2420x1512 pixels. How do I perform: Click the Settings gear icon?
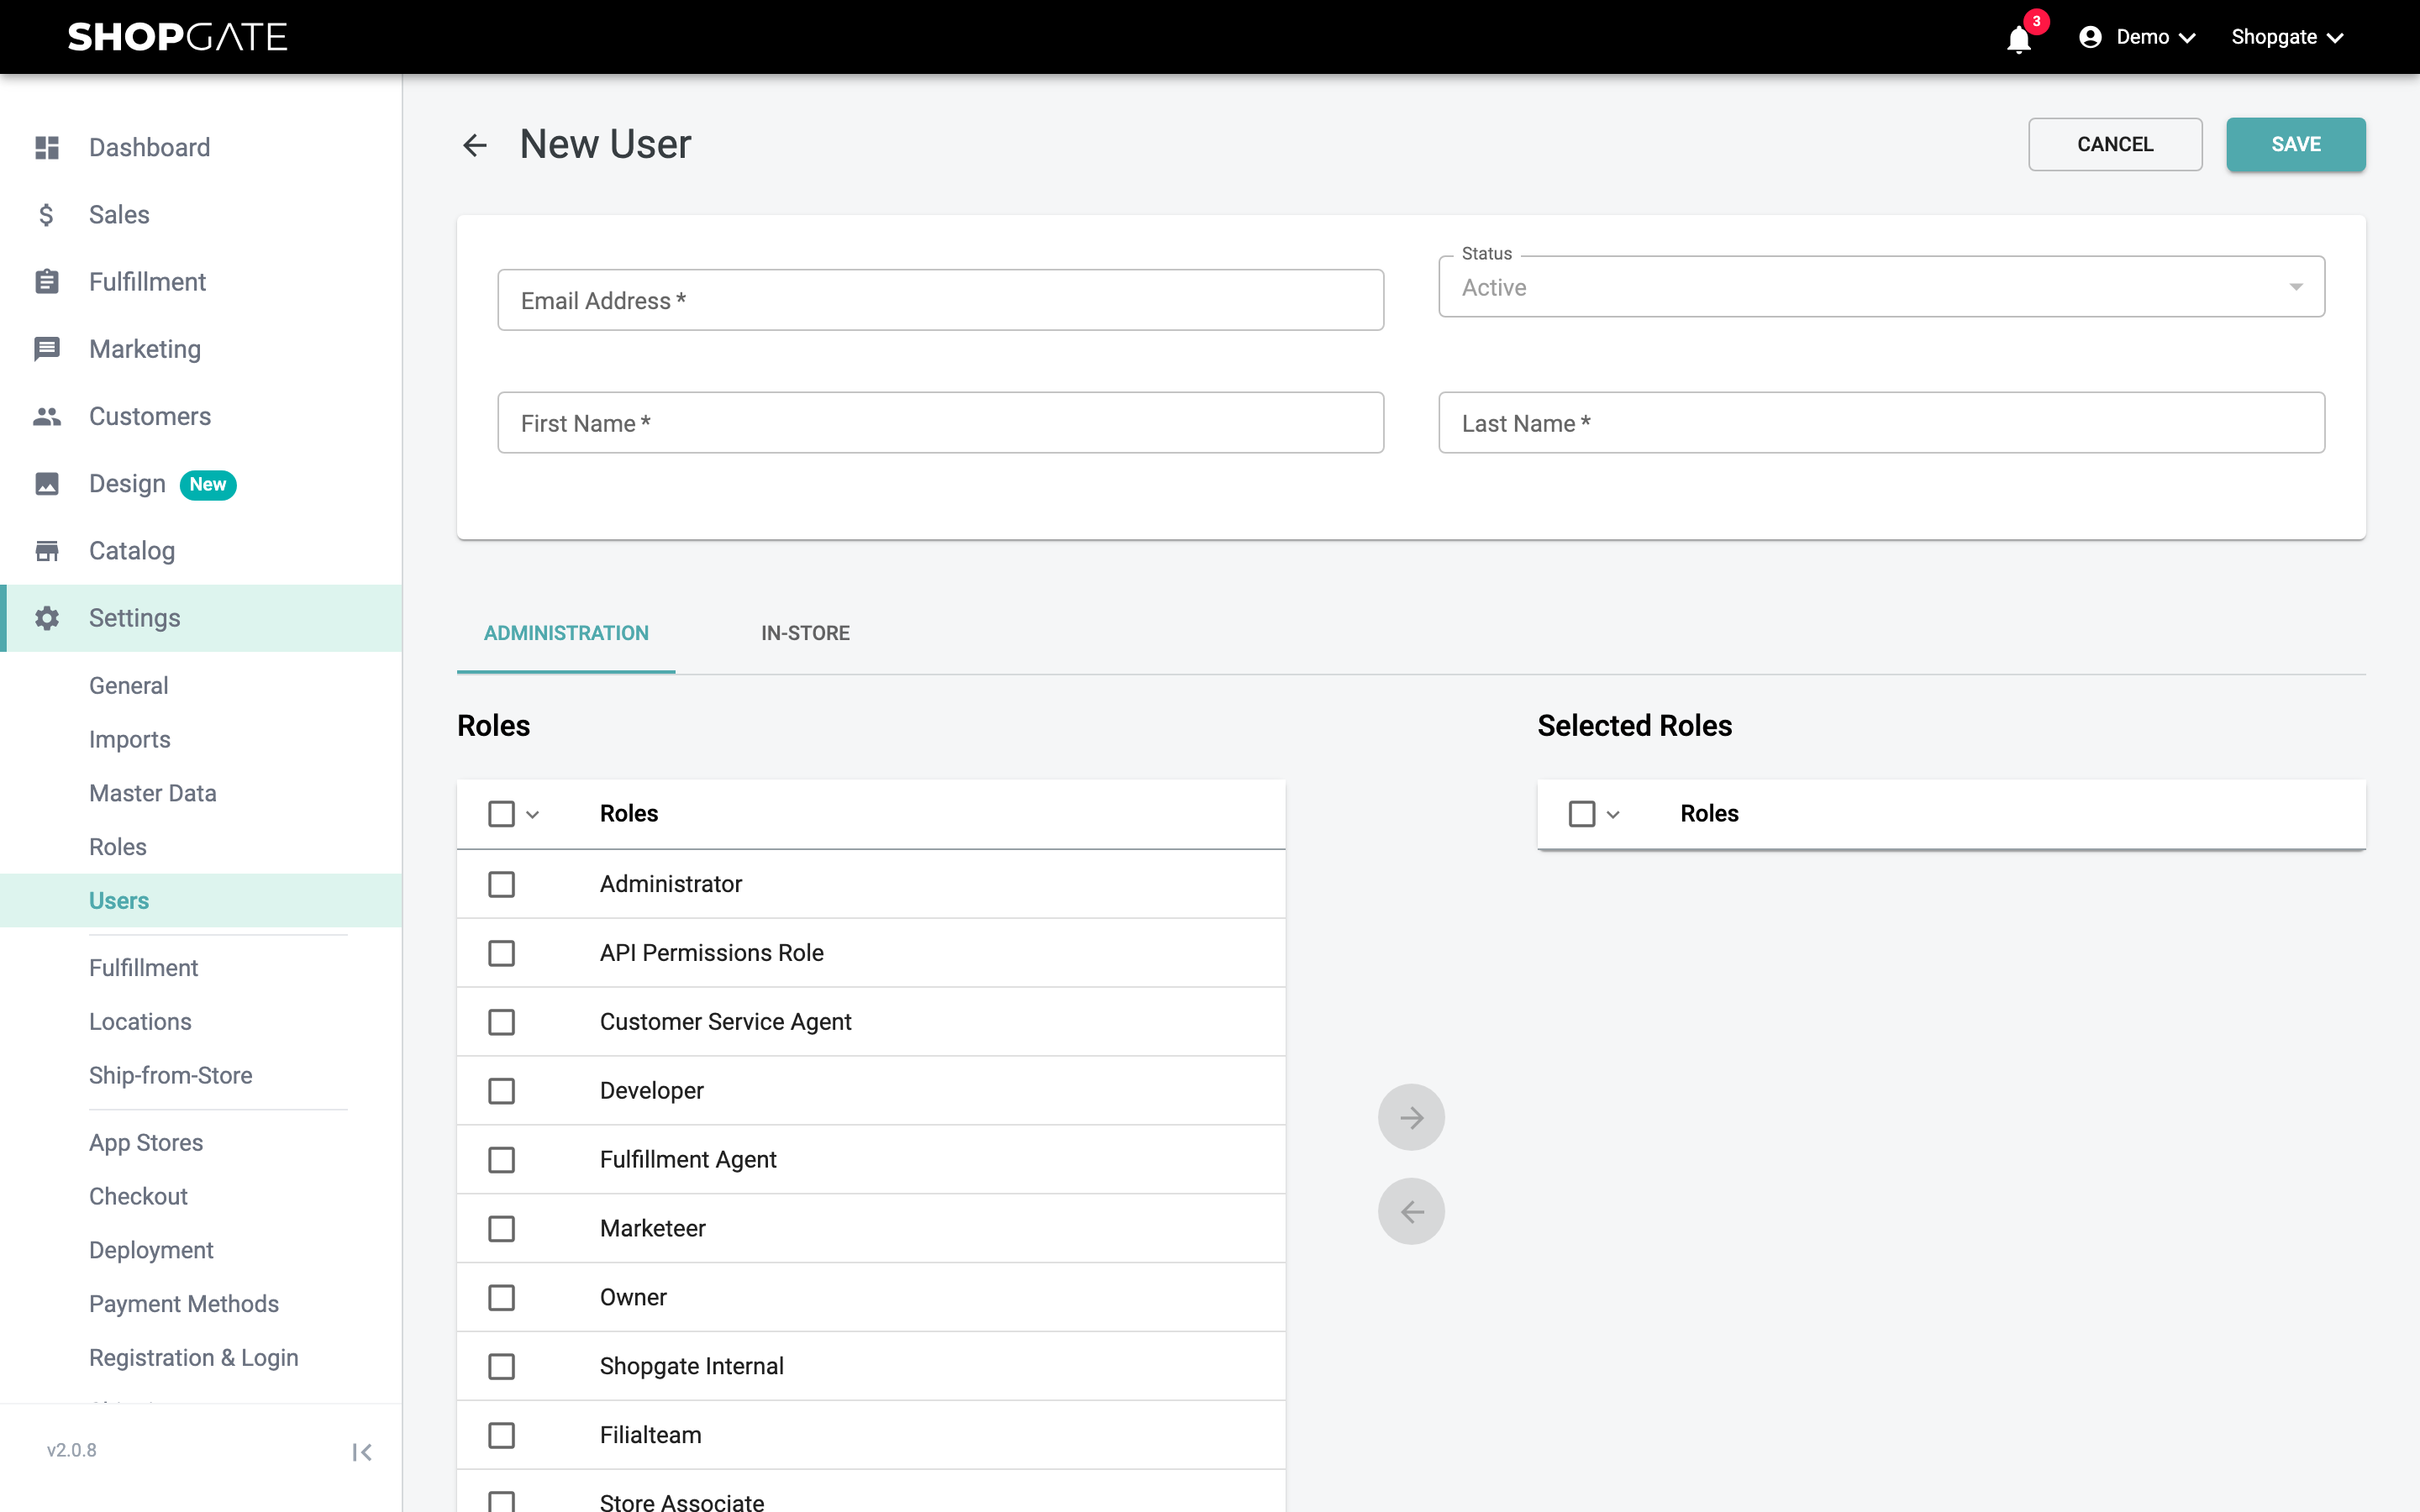click(x=47, y=617)
